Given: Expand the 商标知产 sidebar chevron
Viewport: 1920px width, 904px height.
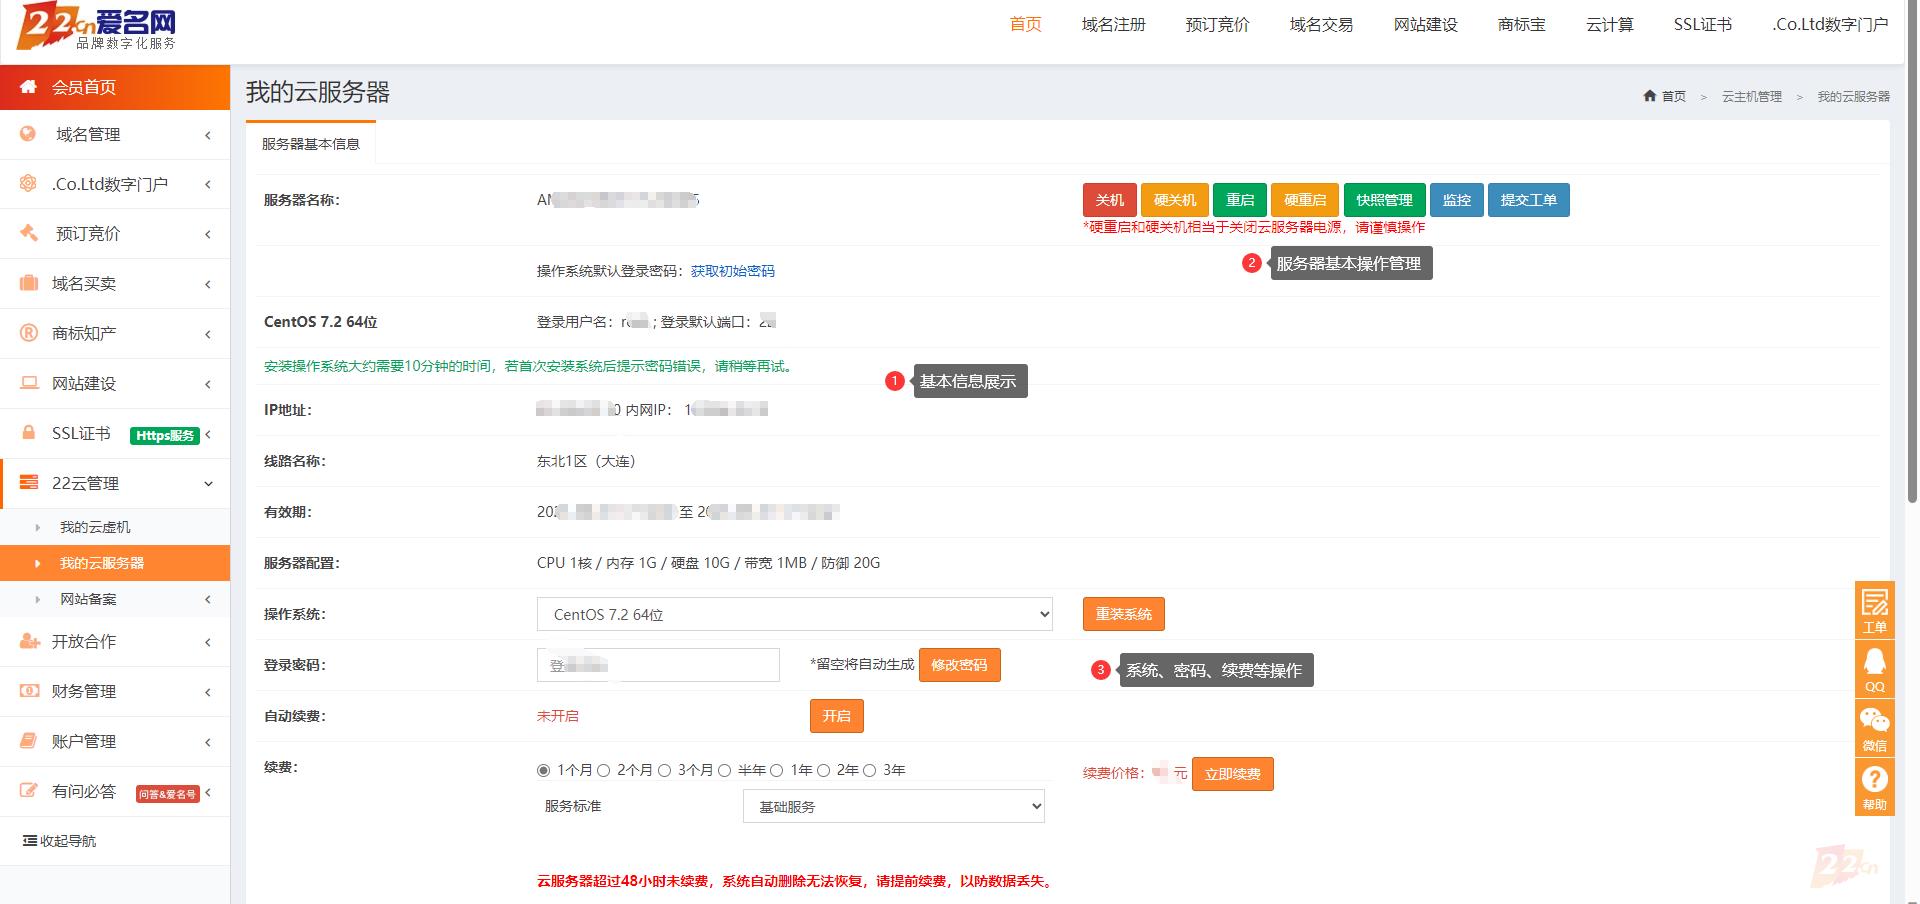Looking at the screenshot, I should click(208, 334).
